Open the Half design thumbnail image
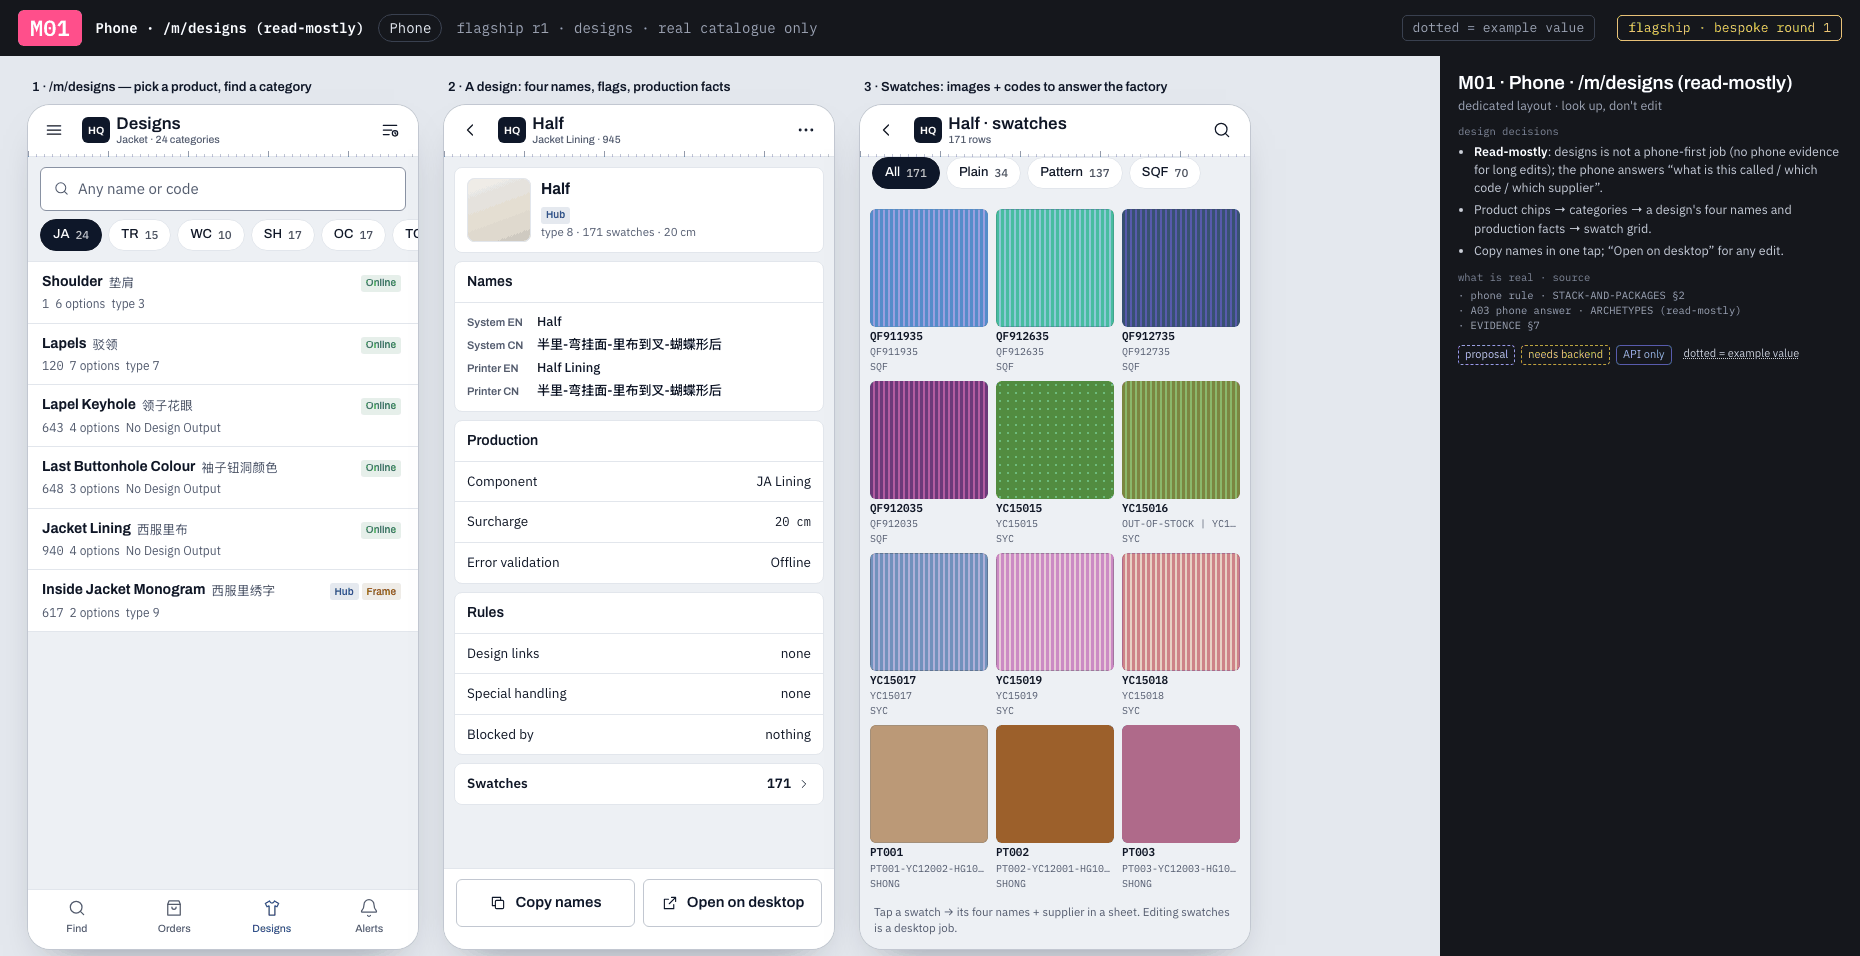 (x=499, y=210)
